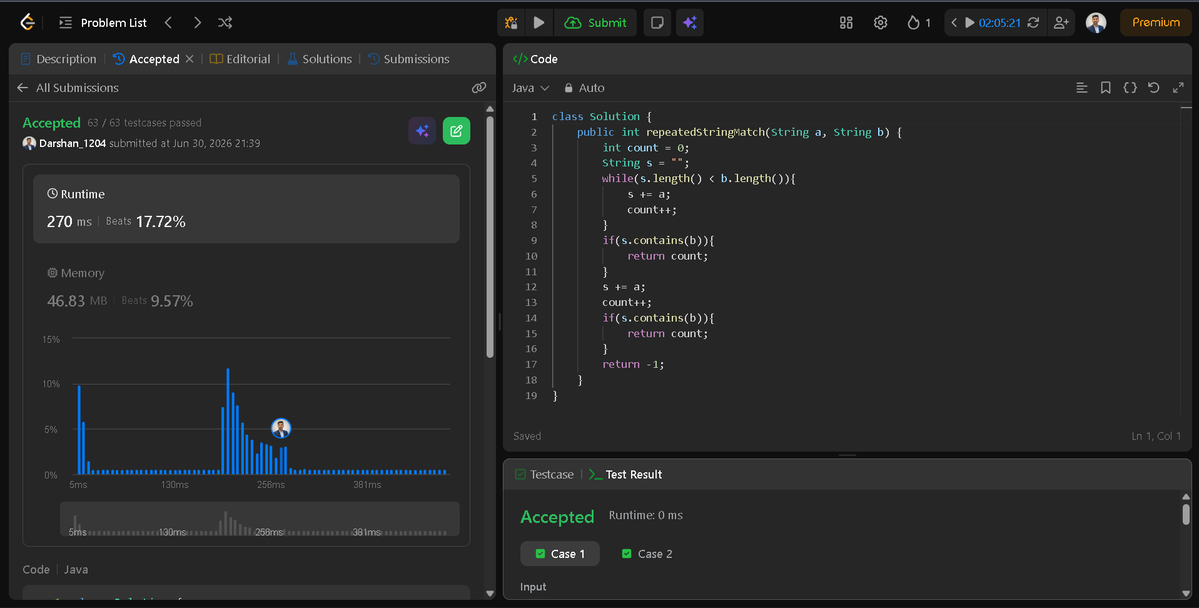Viewport: 1199px width, 608px height.
Task: Select the Accepted tab
Action: coord(146,59)
